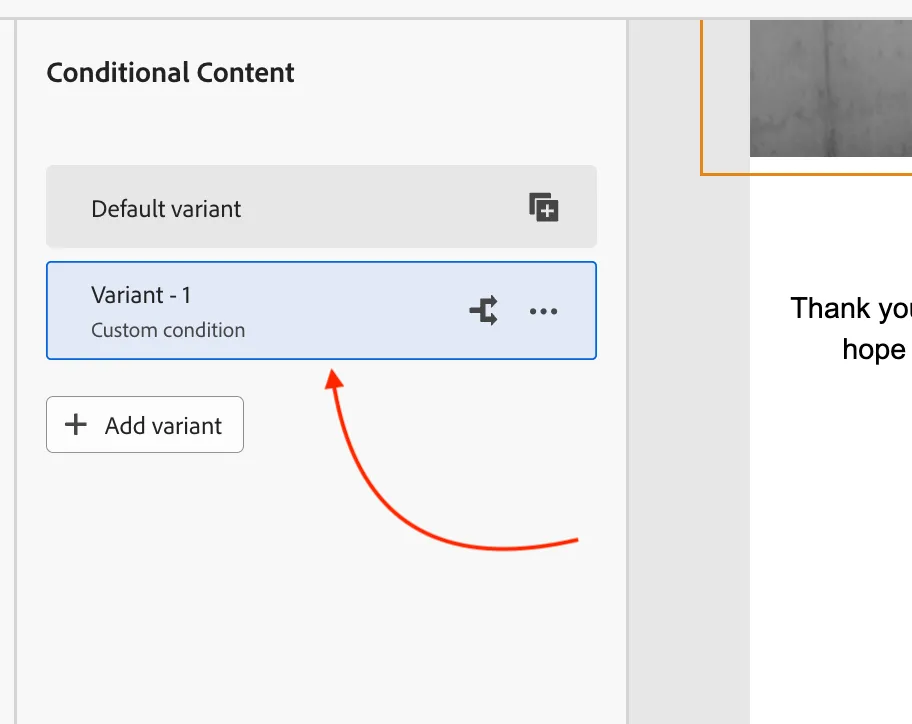The image size is (912, 724).
Task: Select the Variant - 1 label
Action: pyautogui.click(x=141, y=295)
